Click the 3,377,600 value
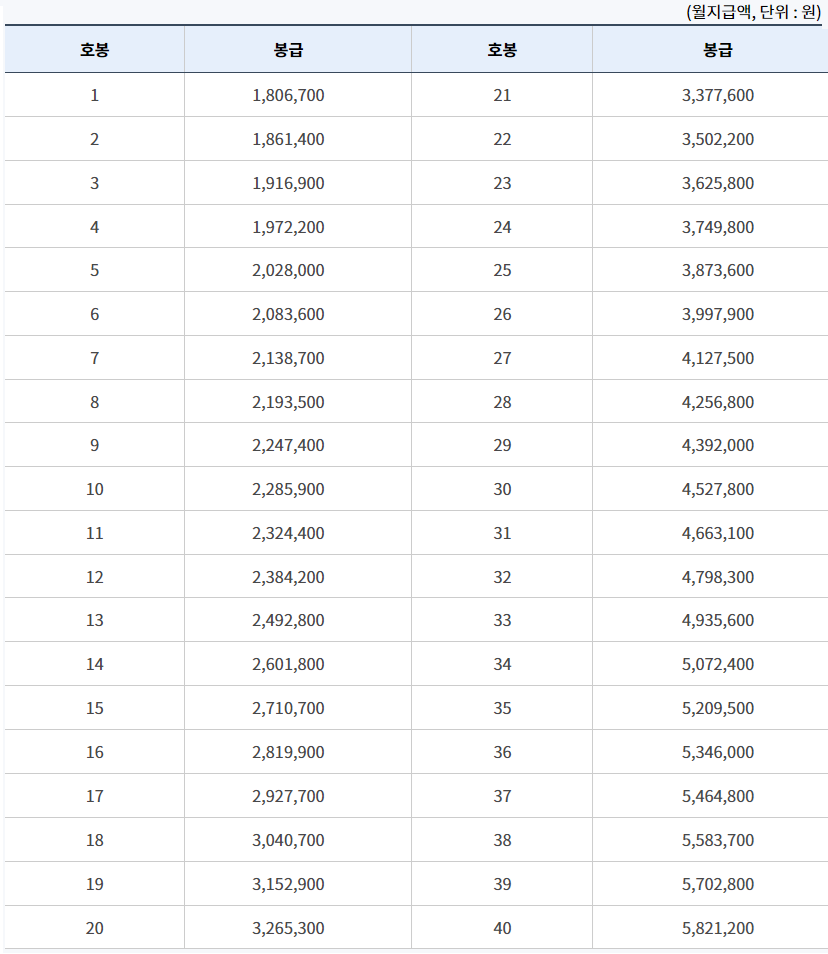The height and width of the screenshot is (954, 828). [x=718, y=95]
